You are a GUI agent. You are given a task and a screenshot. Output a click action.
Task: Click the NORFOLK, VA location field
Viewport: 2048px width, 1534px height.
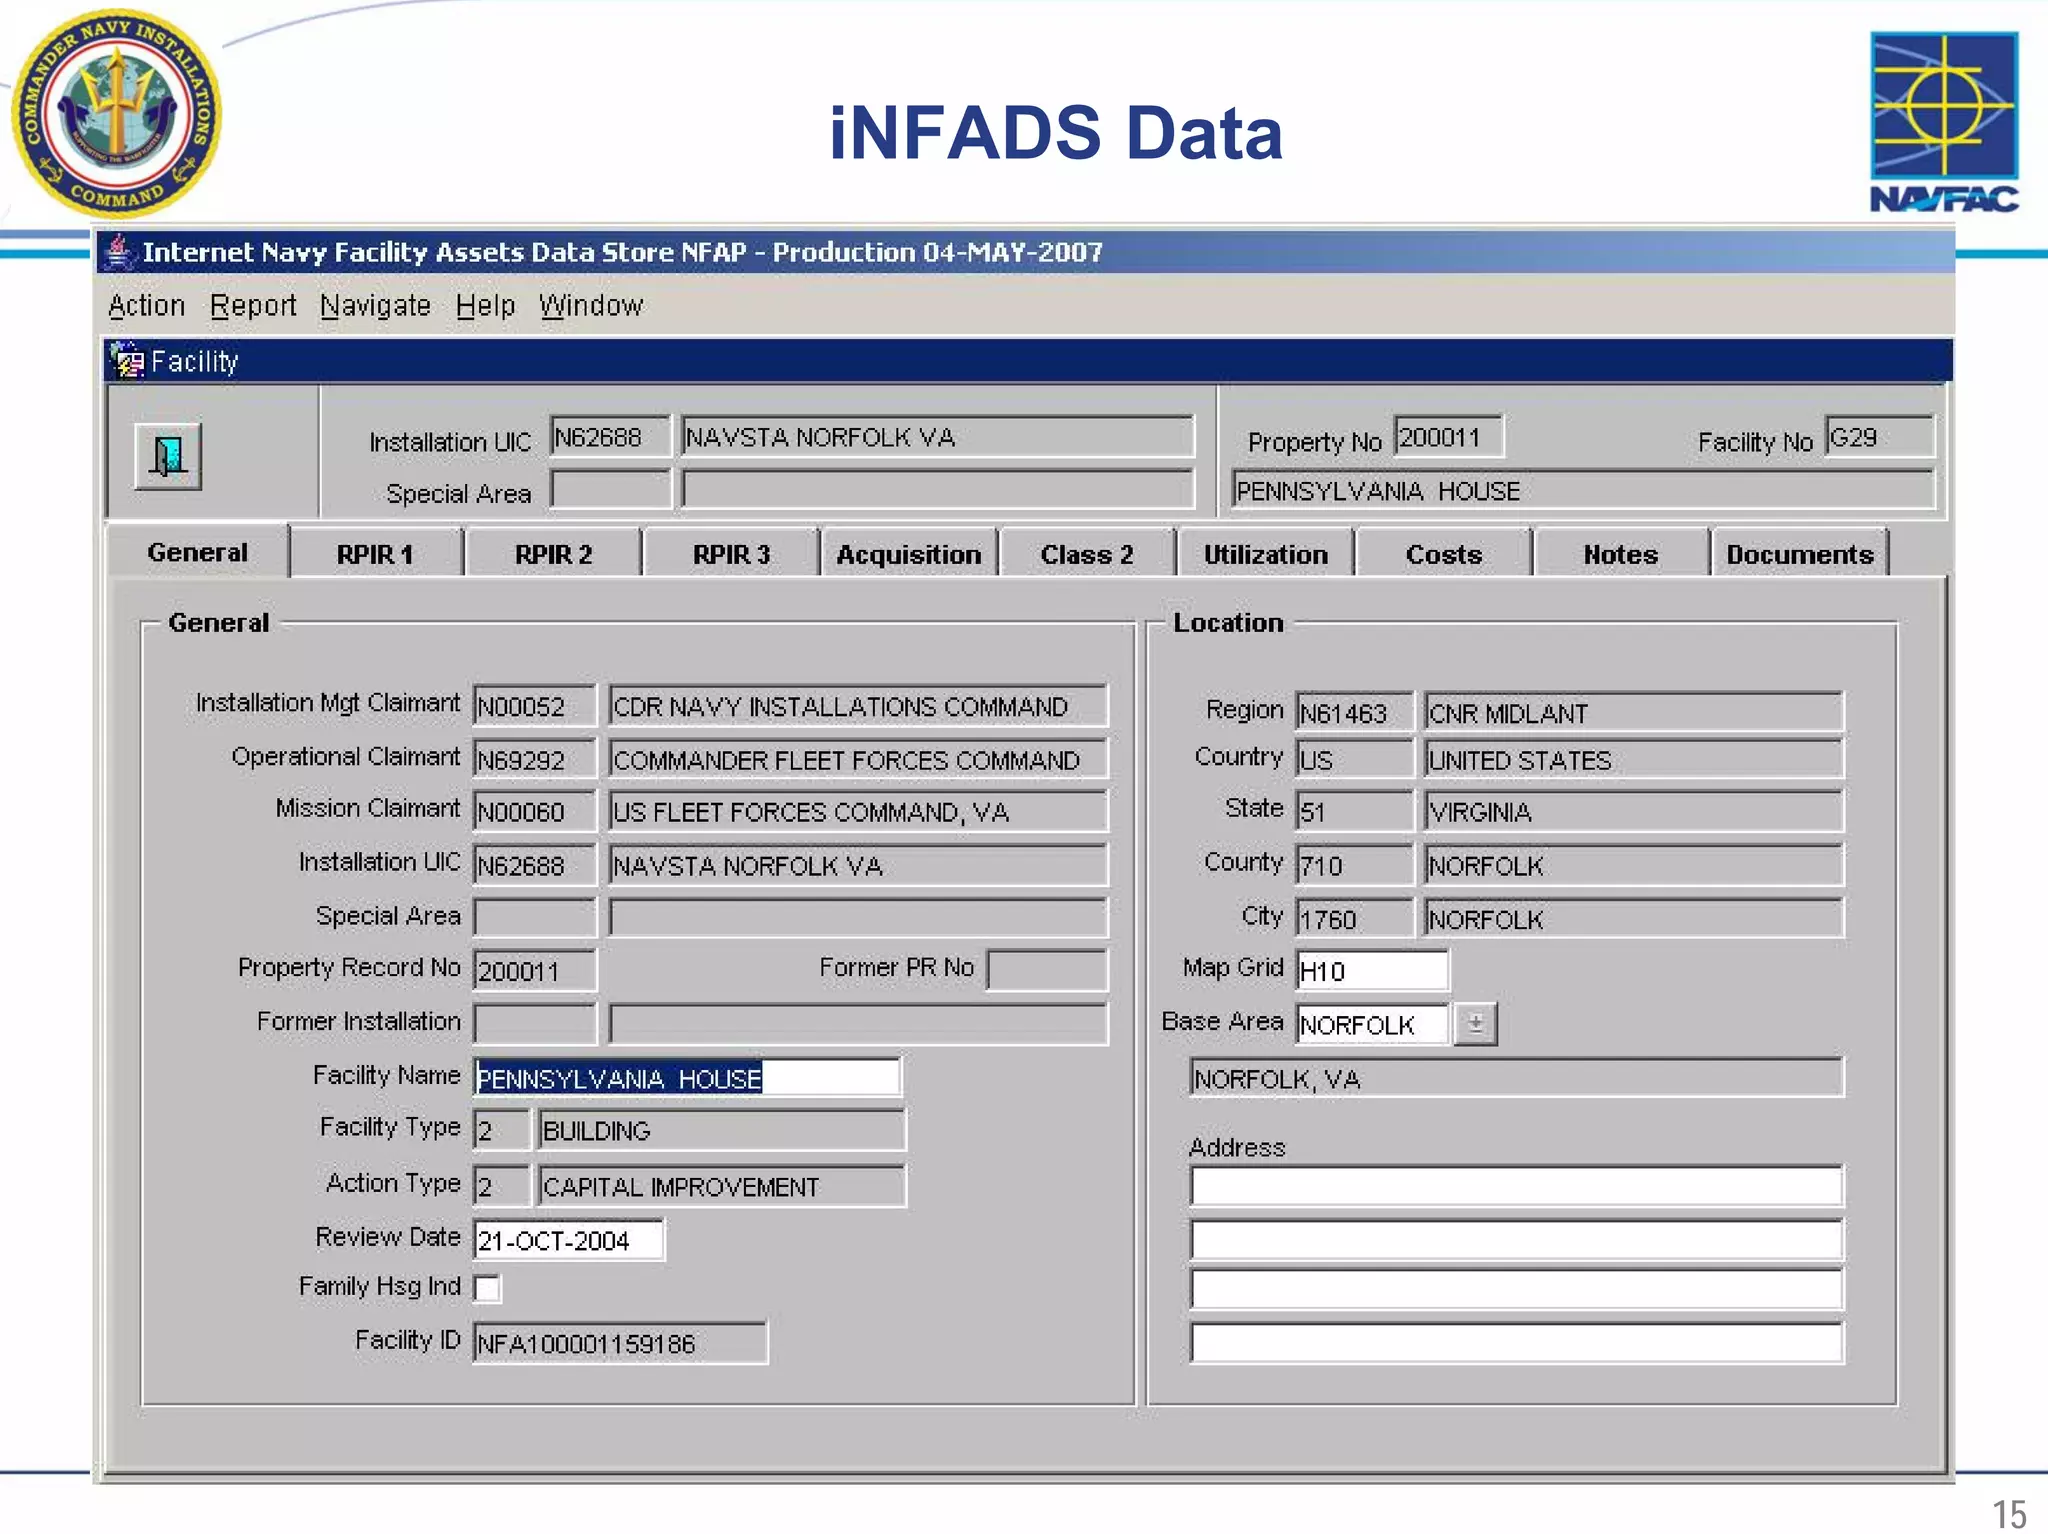pyautogui.click(x=1516, y=1078)
